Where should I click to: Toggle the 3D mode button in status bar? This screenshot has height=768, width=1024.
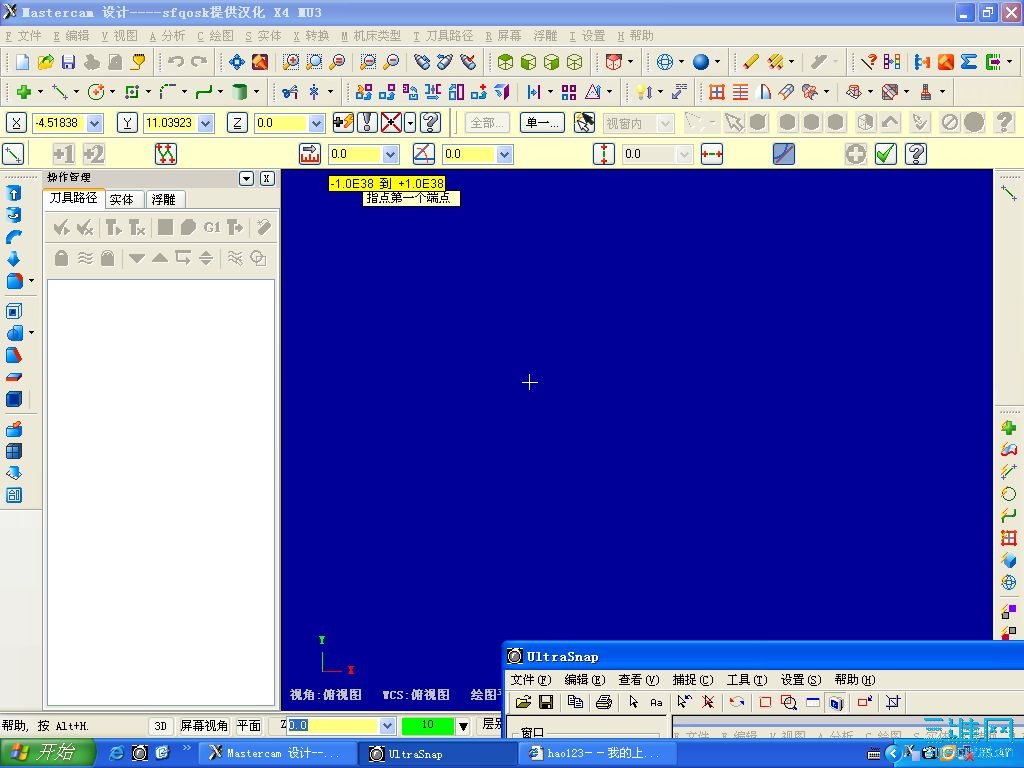pyautogui.click(x=161, y=726)
